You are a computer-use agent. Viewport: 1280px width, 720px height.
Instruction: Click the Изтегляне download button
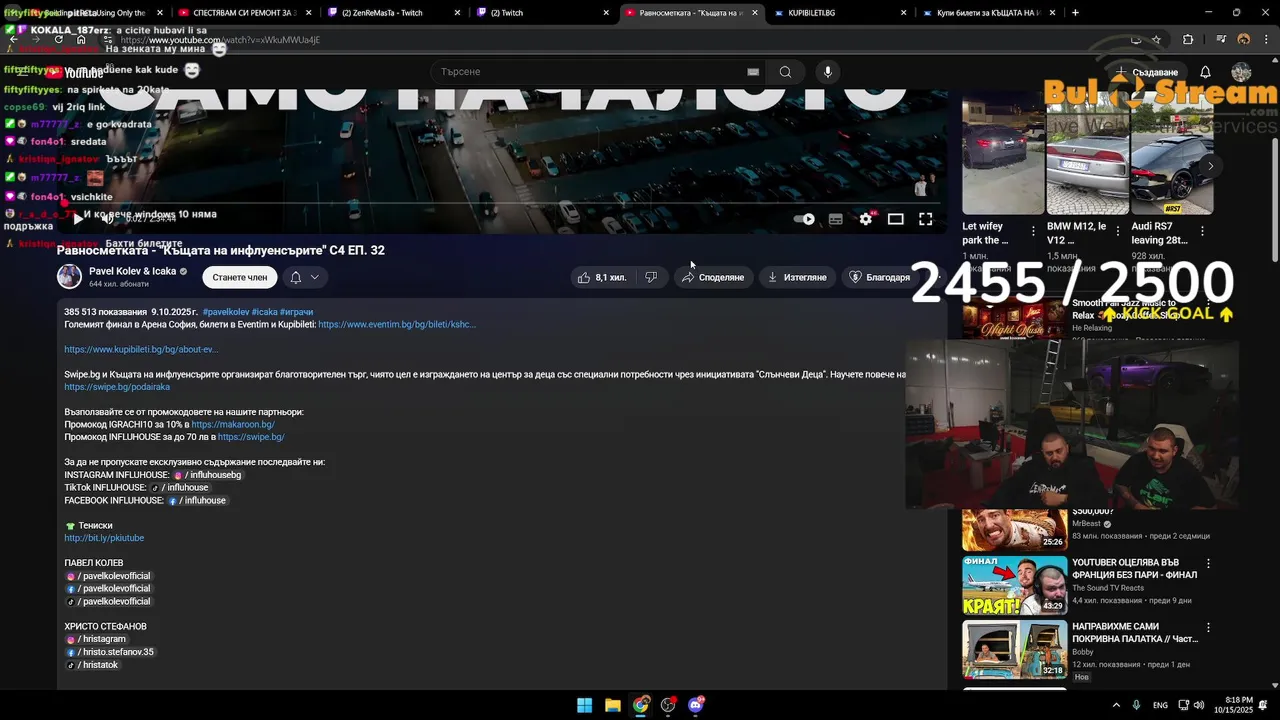coord(797,277)
